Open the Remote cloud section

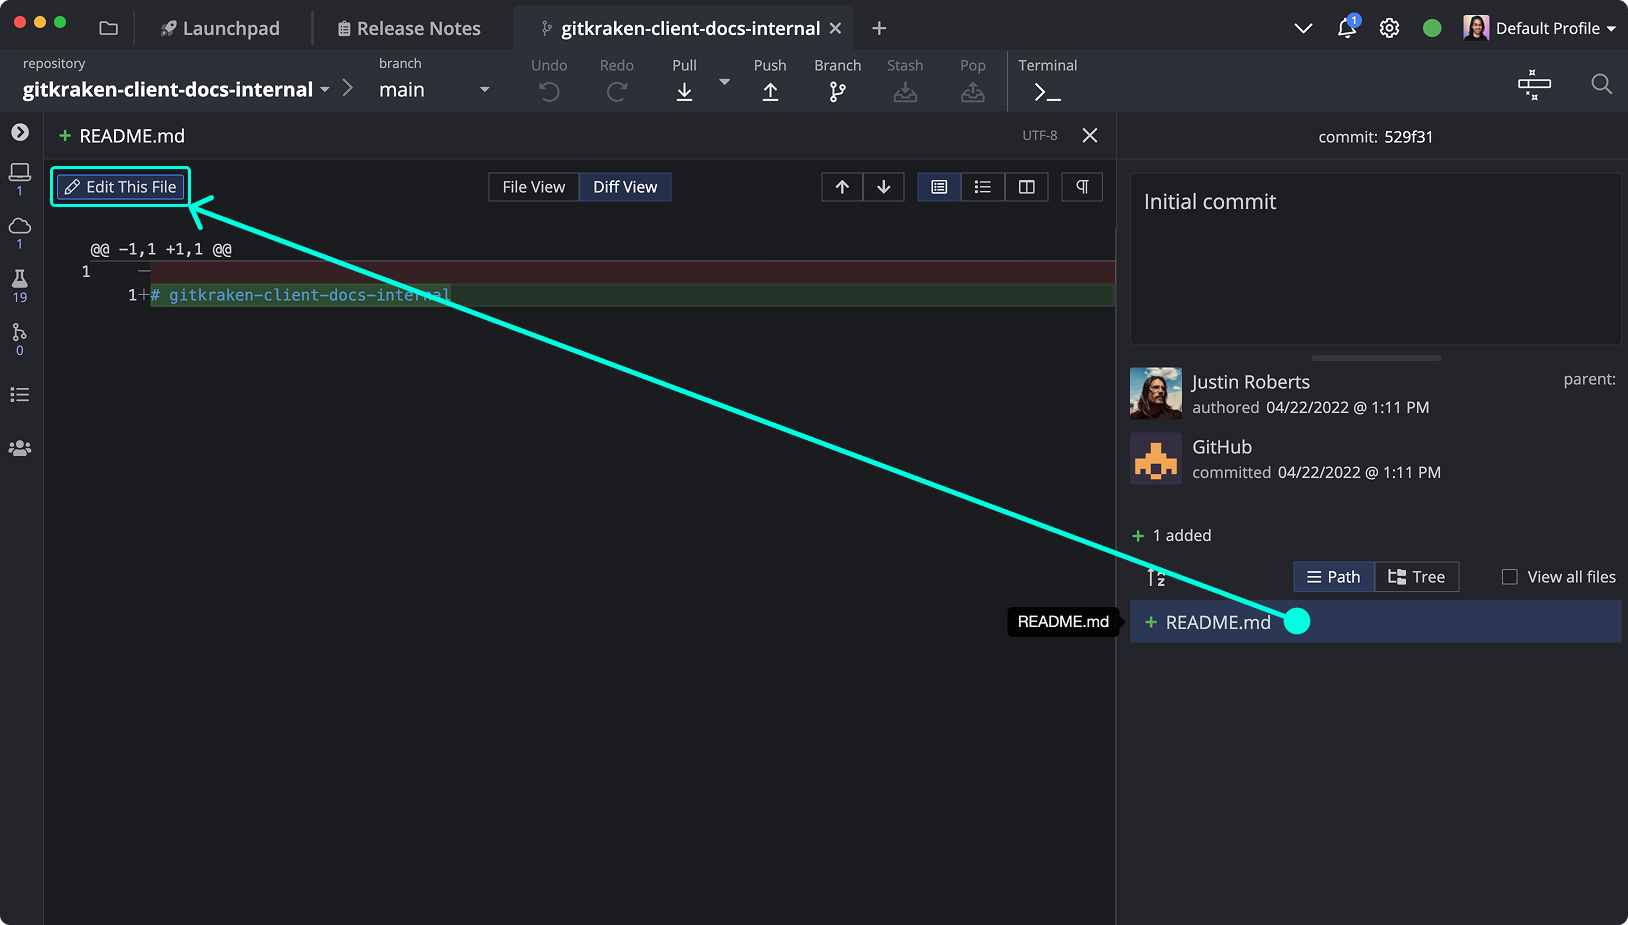point(20,232)
